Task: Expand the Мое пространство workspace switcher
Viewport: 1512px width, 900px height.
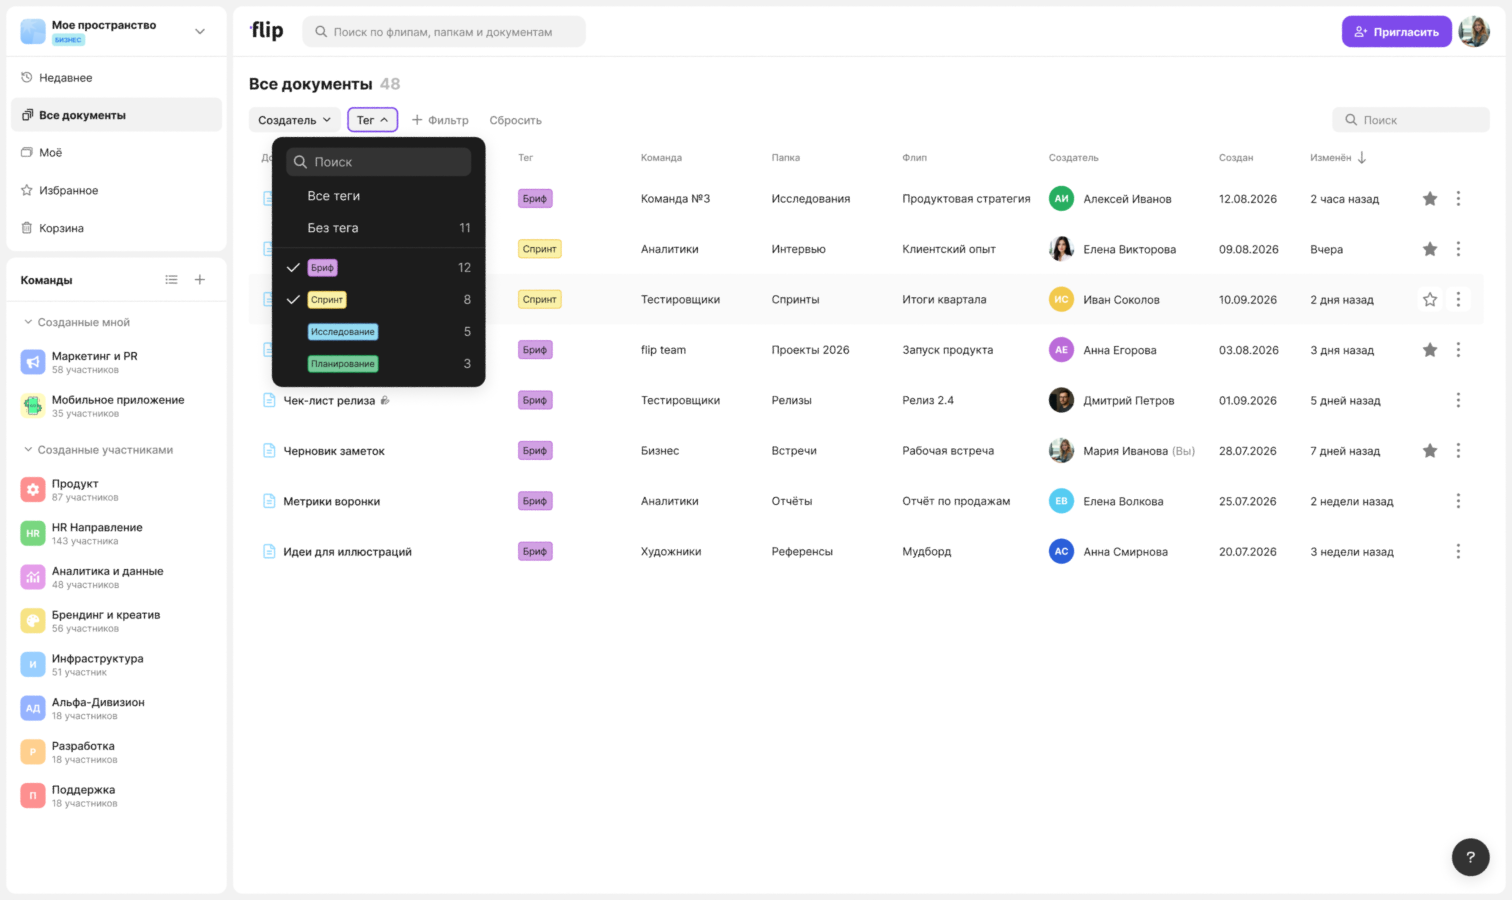Action: pos(200,31)
